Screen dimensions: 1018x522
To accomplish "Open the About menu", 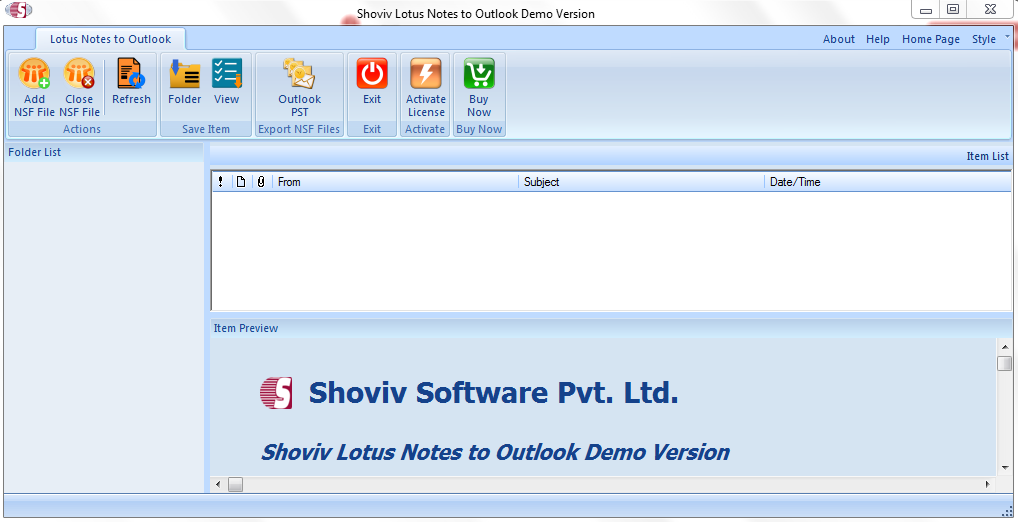I will click(x=839, y=39).
